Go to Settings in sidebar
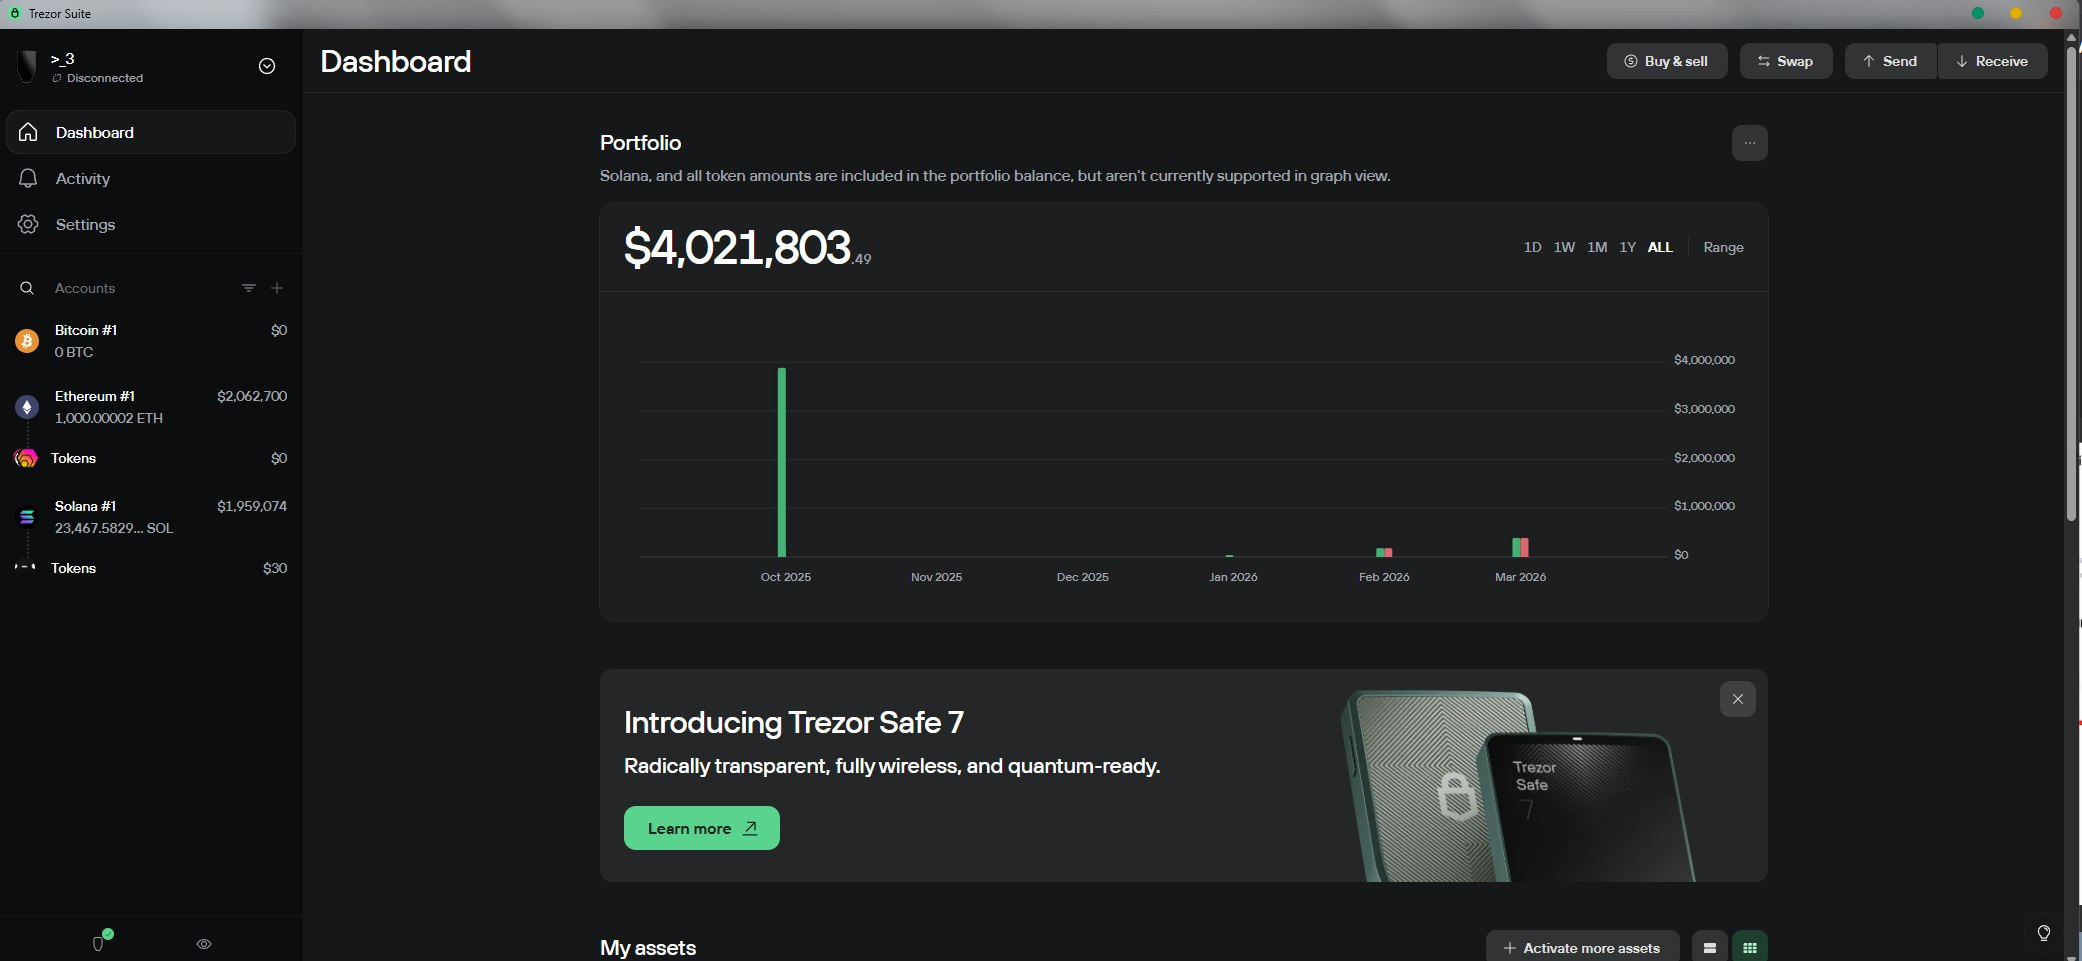 [151, 224]
